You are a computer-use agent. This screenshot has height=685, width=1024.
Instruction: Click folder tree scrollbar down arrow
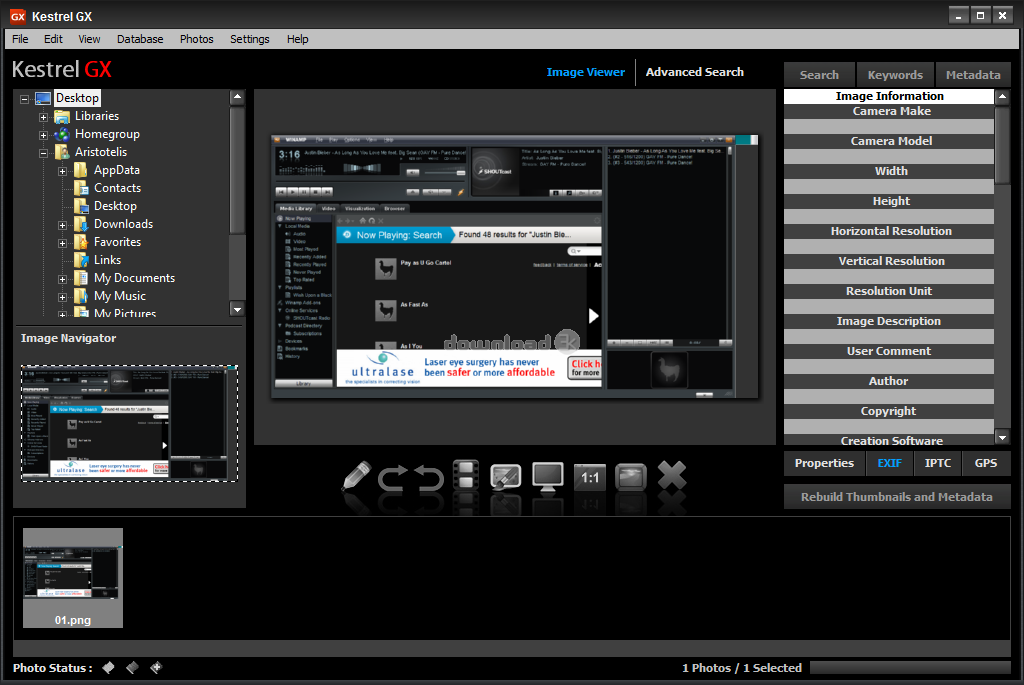tap(237, 309)
